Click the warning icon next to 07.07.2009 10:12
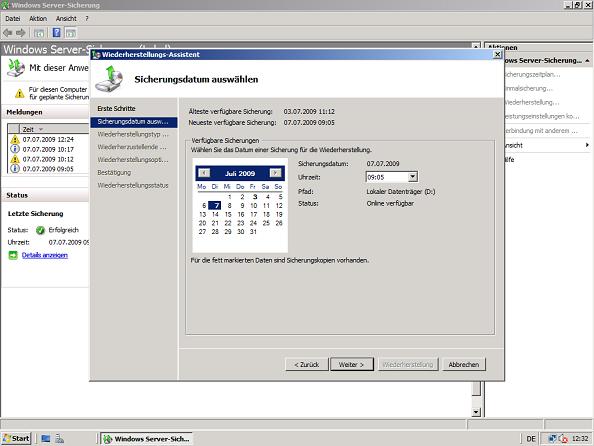This screenshot has height=446, width=594. 15,159
